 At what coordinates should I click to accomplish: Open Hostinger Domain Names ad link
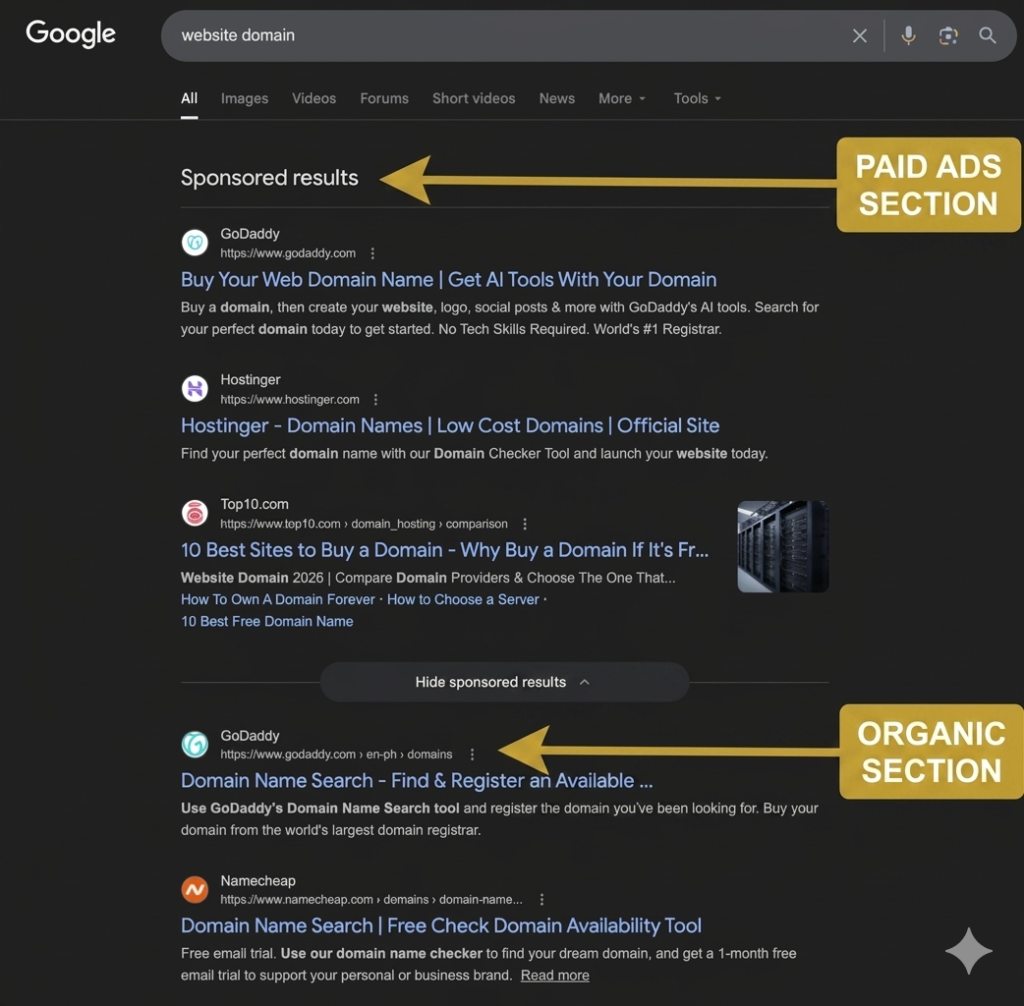[x=450, y=426]
